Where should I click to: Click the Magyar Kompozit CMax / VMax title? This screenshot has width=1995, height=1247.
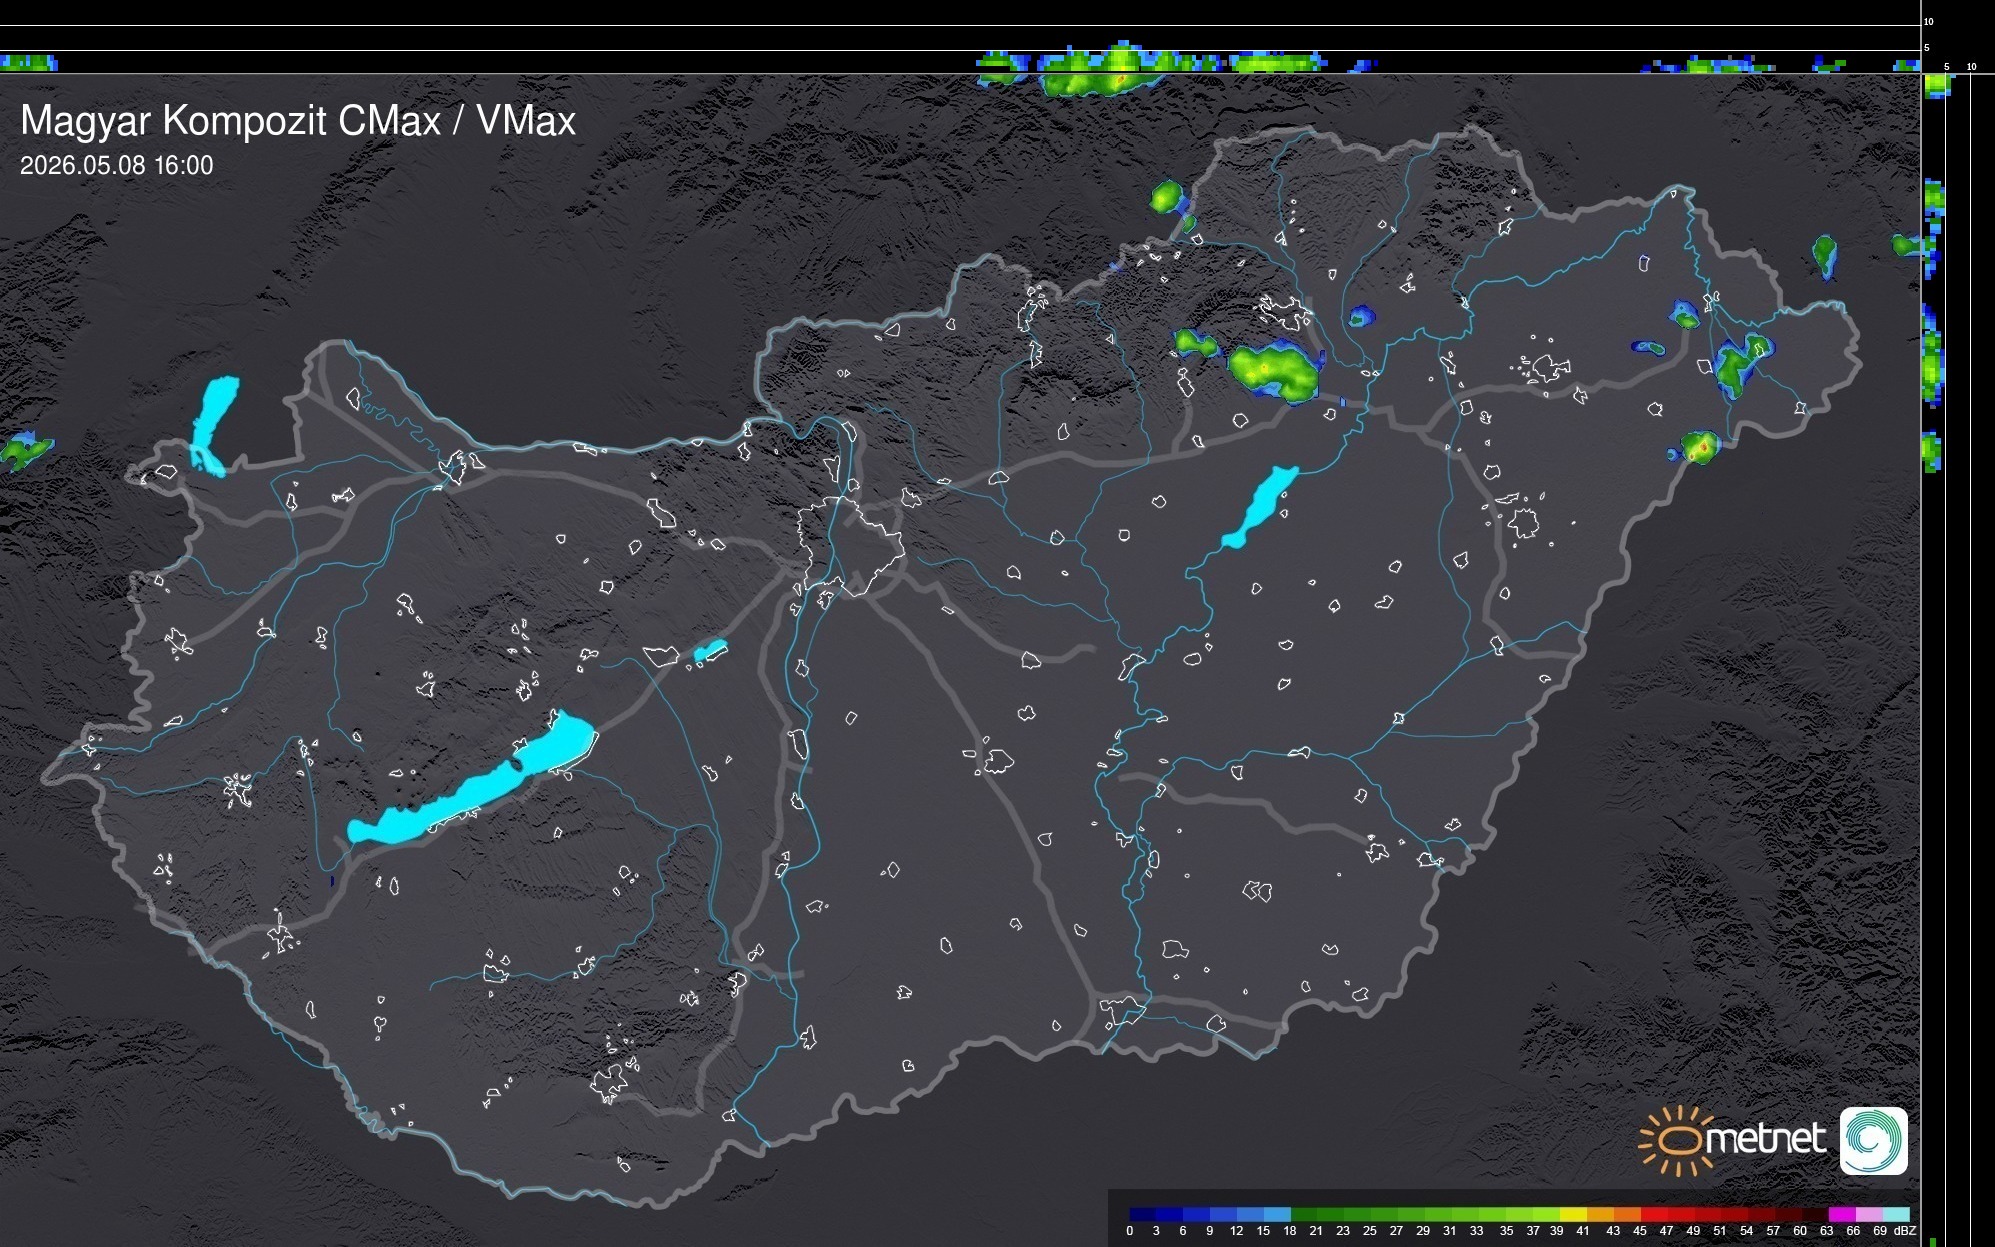click(298, 120)
